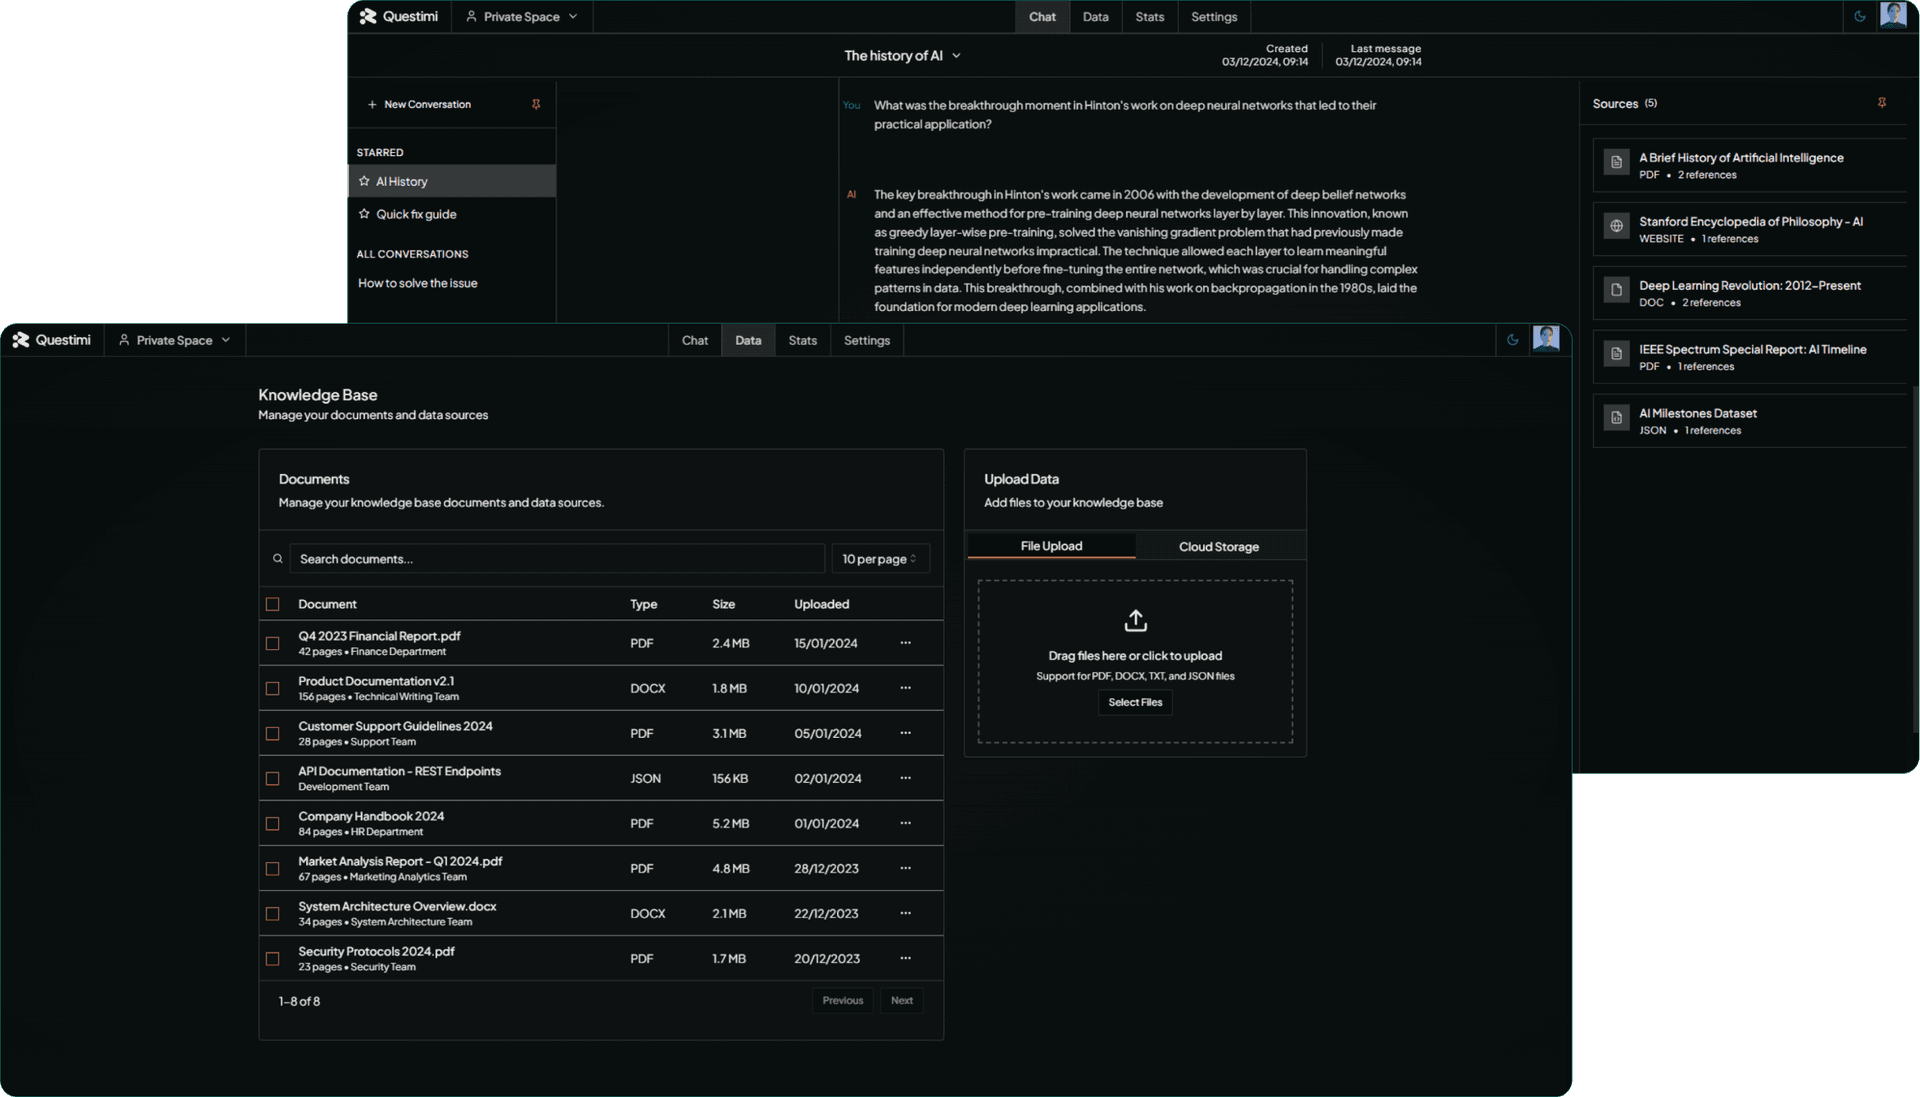Screen dimensions: 1920x1097
Task: Toggle dark mode moon icon in Data window
Action: click(x=1512, y=340)
